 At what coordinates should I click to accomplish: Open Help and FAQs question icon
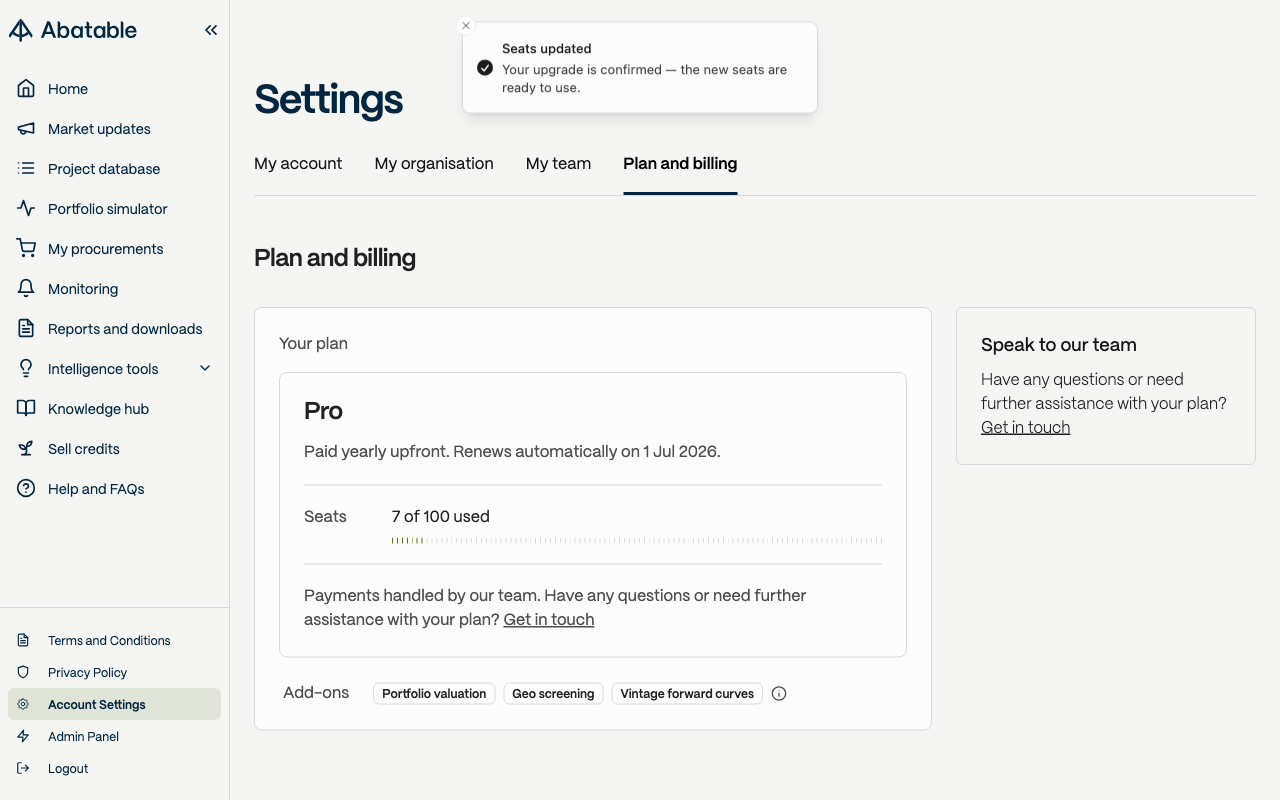tap(27, 489)
